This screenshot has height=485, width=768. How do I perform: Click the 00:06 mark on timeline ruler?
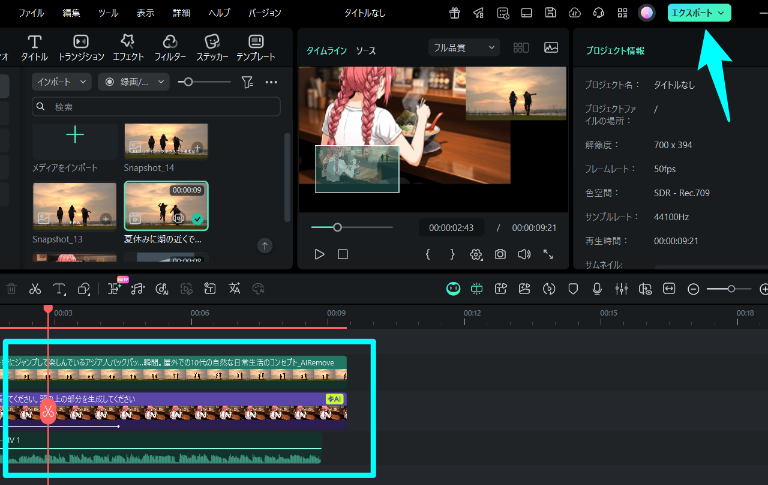click(x=200, y=313)
